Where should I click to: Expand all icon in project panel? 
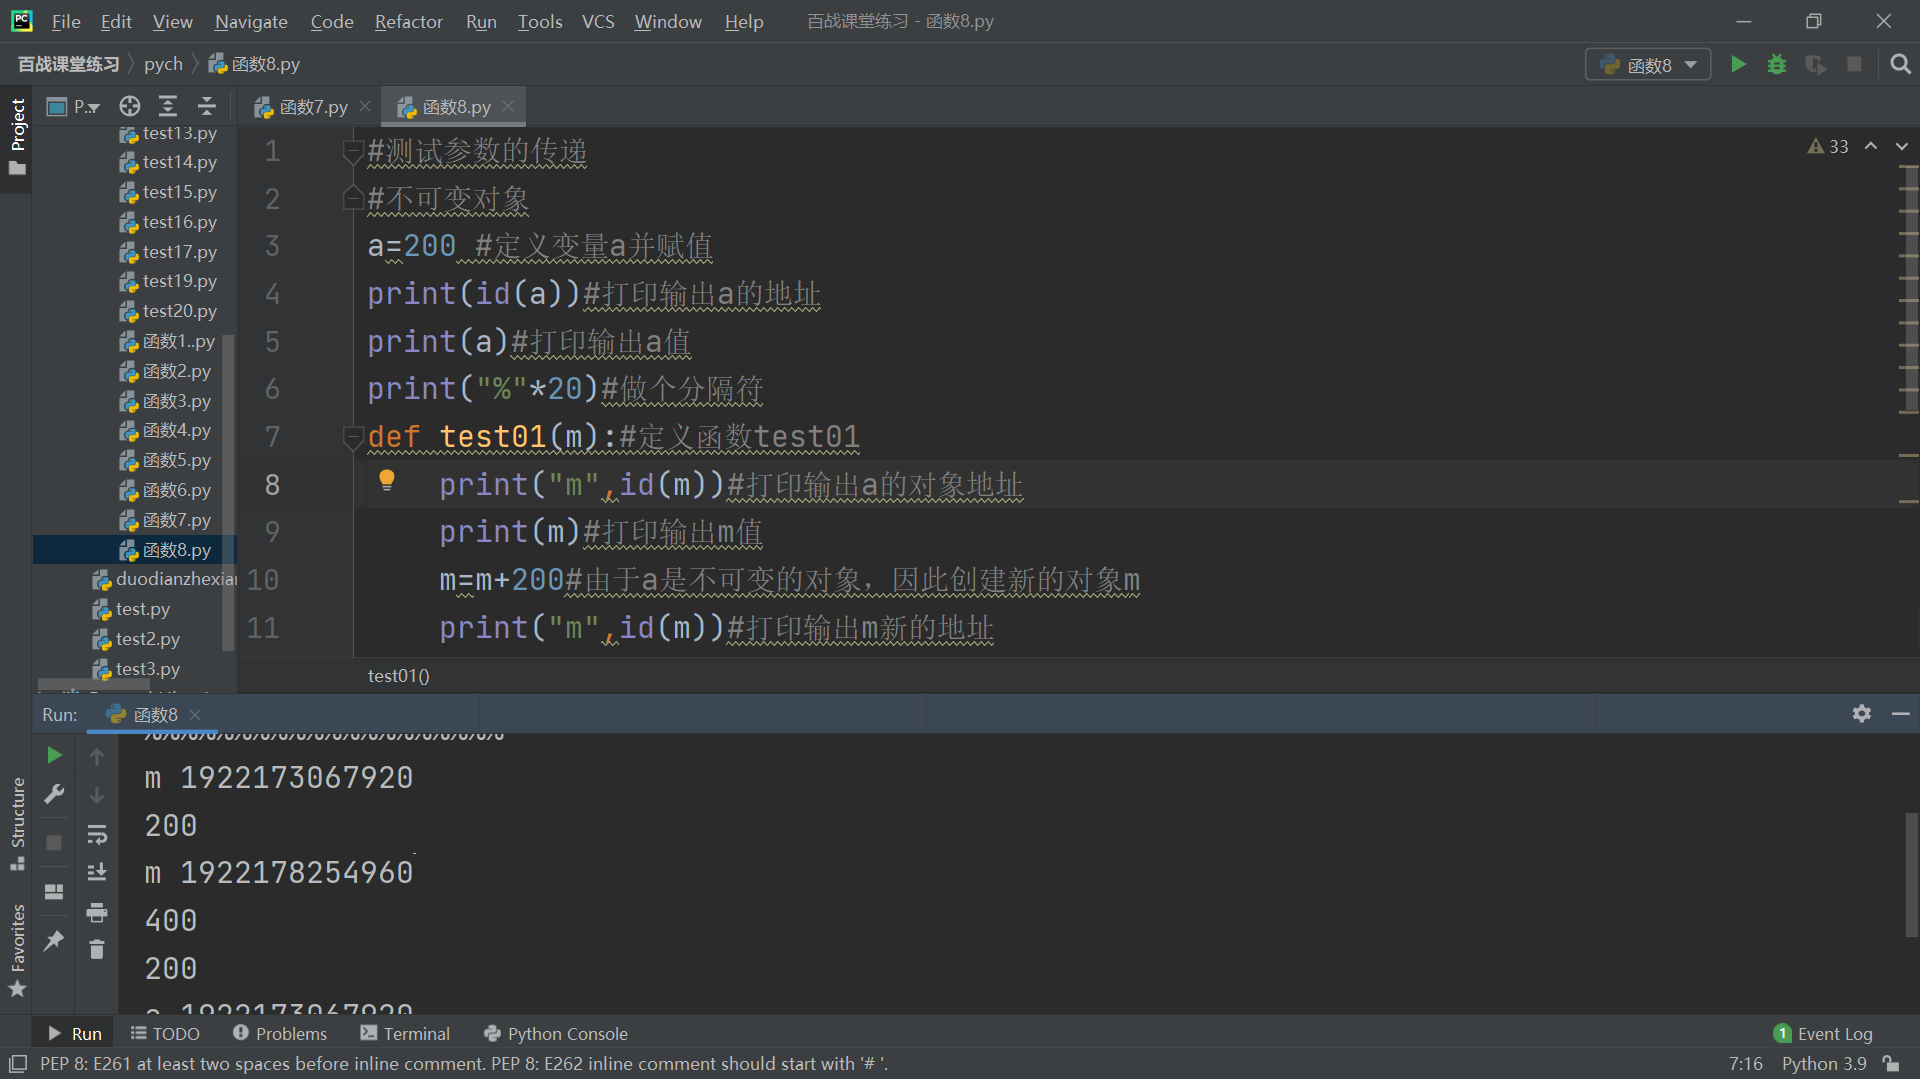tap(168, 106)
